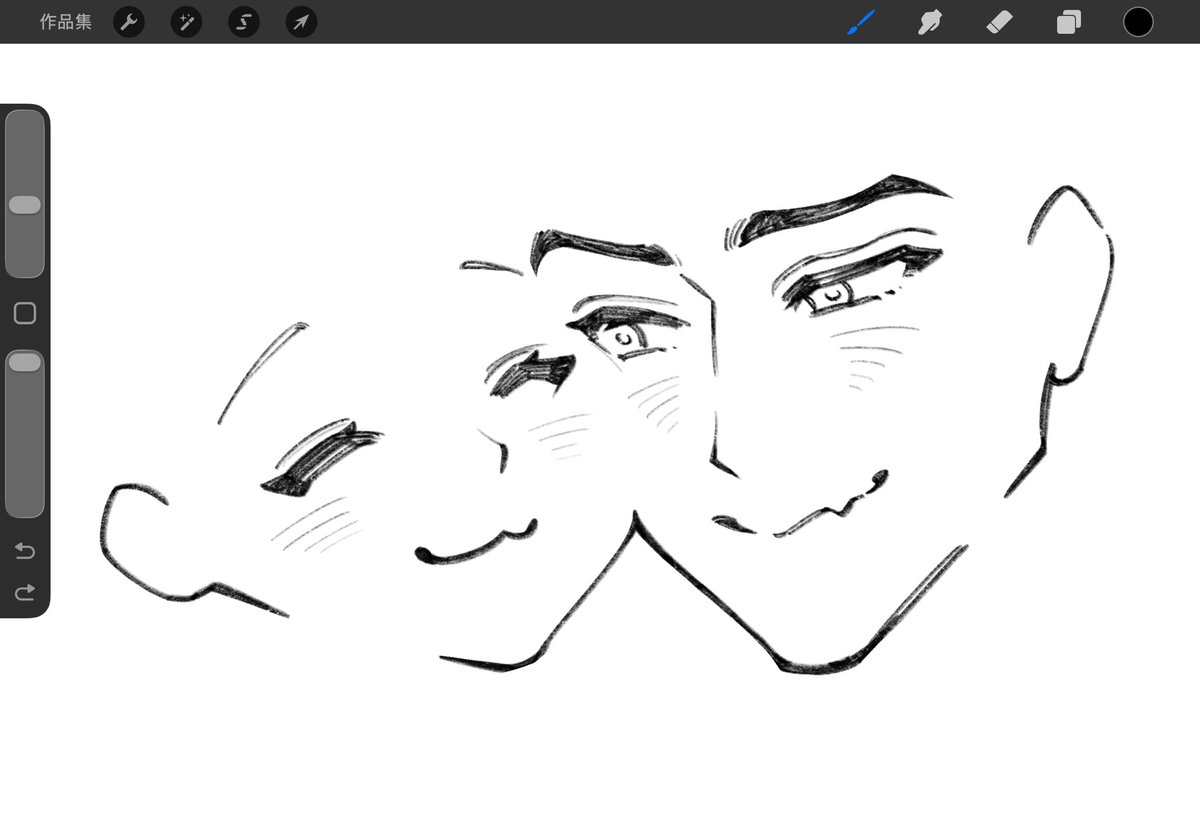Undo the last stroke

click(x=25, y=551)
